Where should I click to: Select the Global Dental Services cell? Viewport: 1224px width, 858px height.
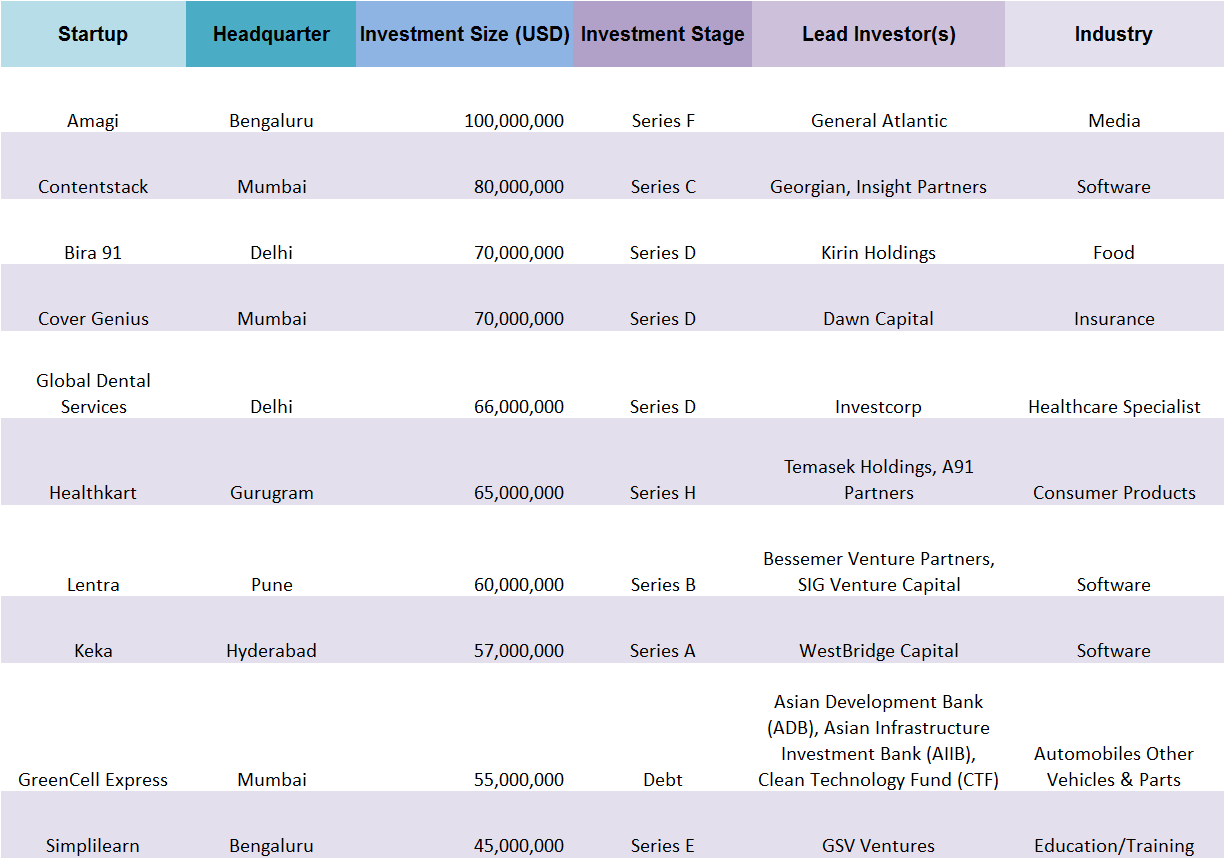point(93,394)
